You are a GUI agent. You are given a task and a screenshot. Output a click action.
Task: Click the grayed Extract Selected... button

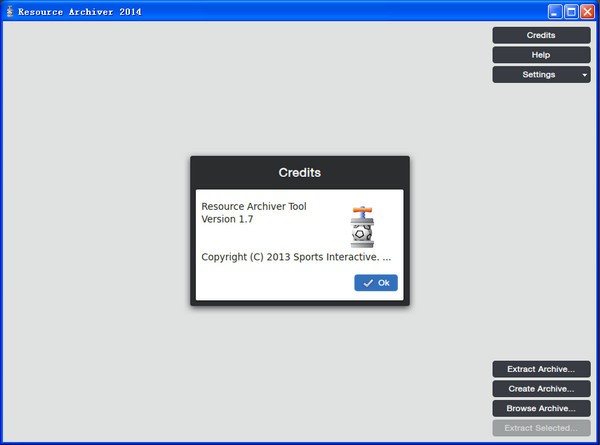pos(541,428)
